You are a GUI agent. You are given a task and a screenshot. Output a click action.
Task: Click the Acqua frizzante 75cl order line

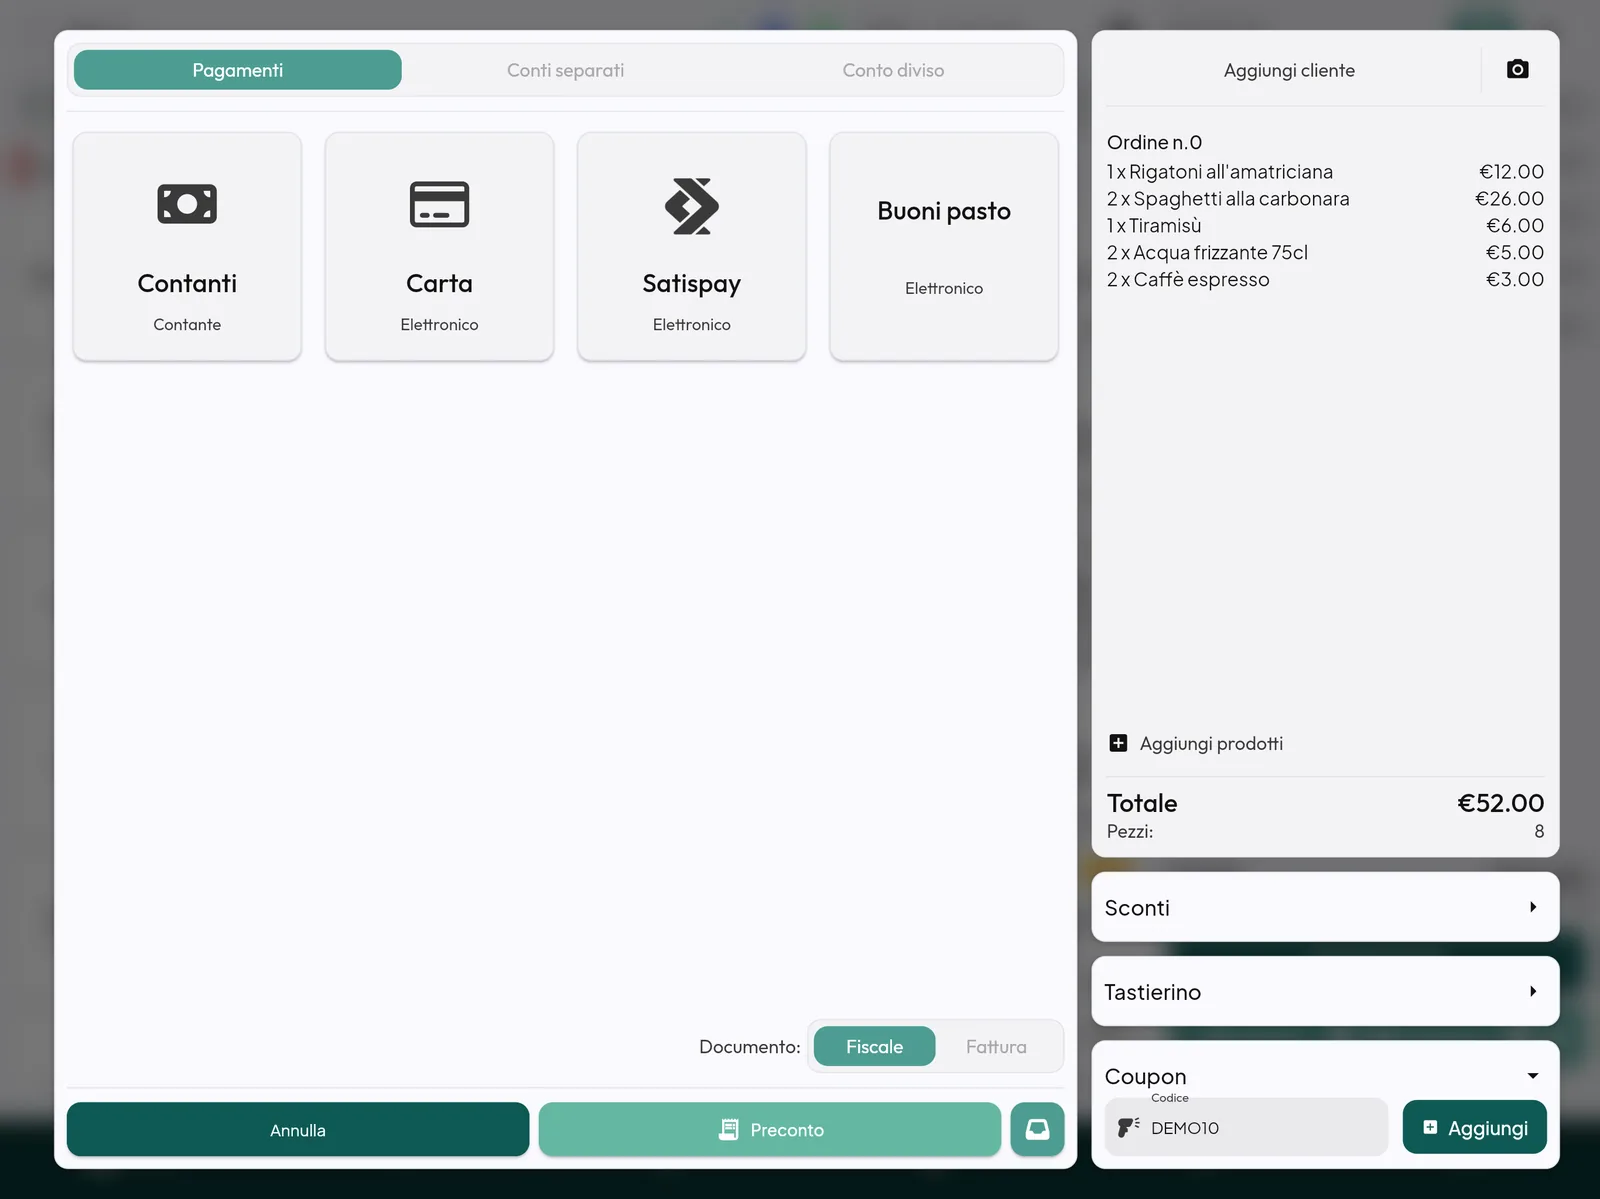tap(1325, 253)
